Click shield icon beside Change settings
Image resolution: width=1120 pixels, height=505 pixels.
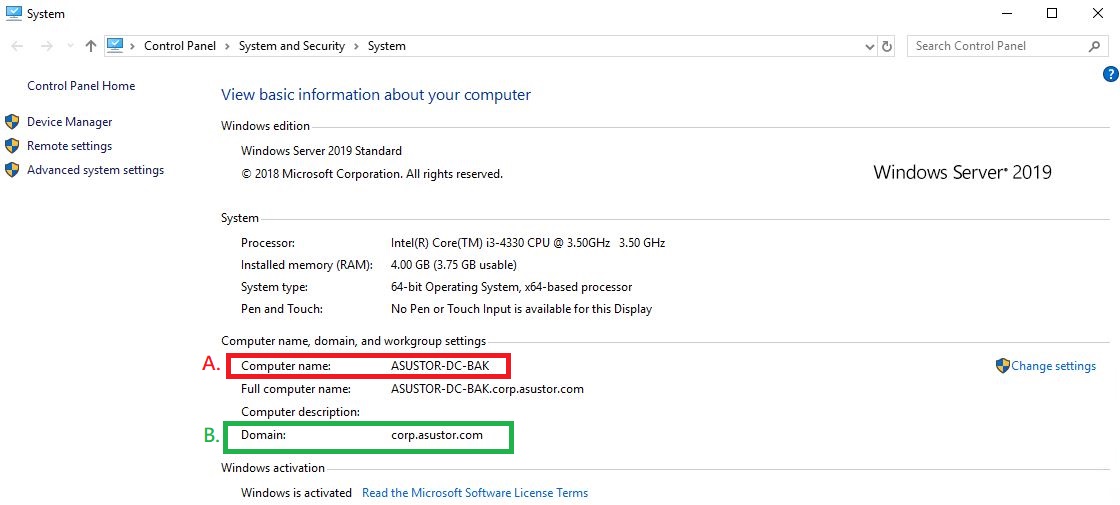pyautogui.click(x=1003, y=366)
